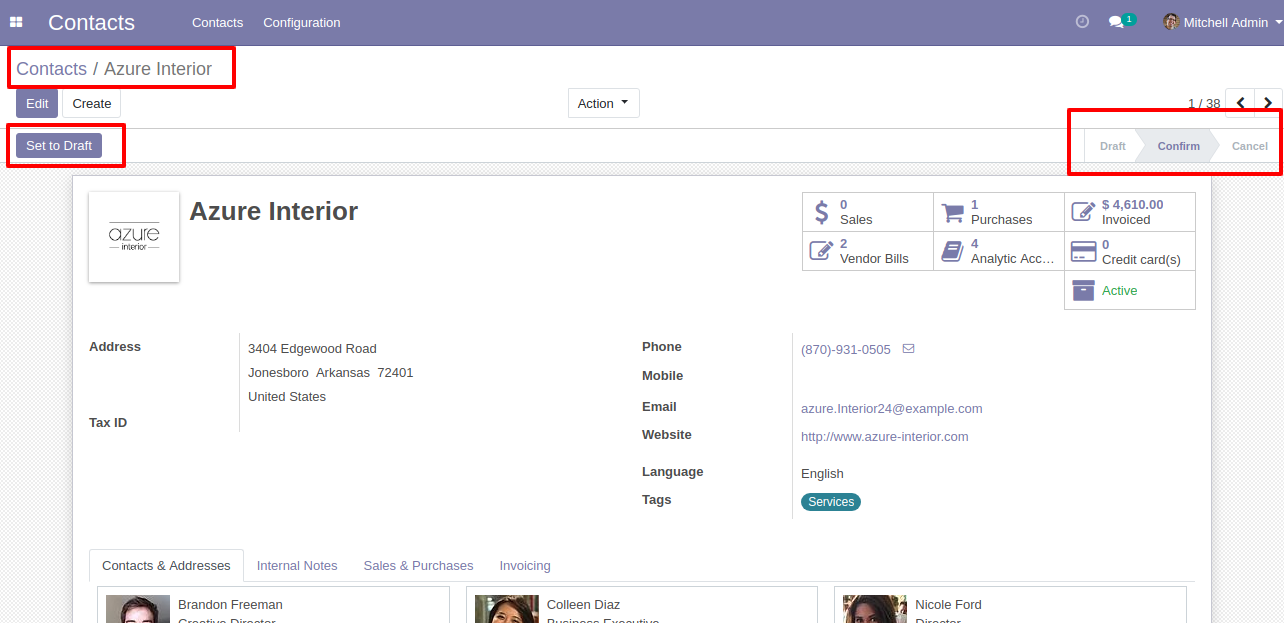Screen dimensions: 1284x623
Task: Click Contacts breadcrumb link
Action: (52, 69)
